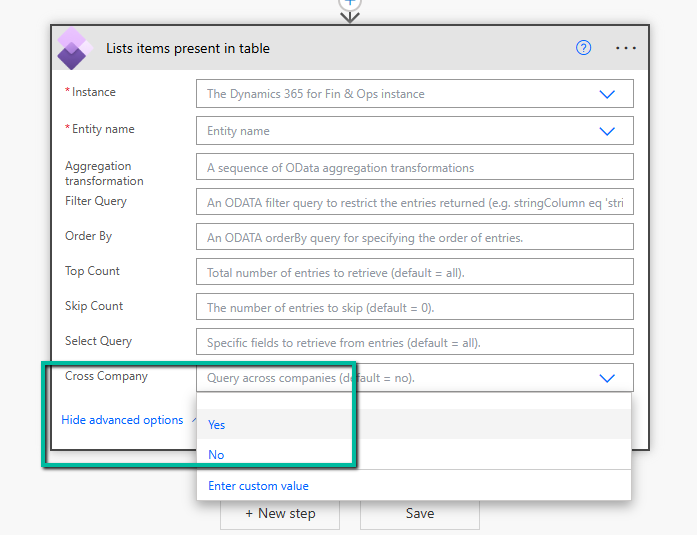This screenshot has width=697, height=535.
Task: Click the Entity name field
Action: click(x=415, y=131)
